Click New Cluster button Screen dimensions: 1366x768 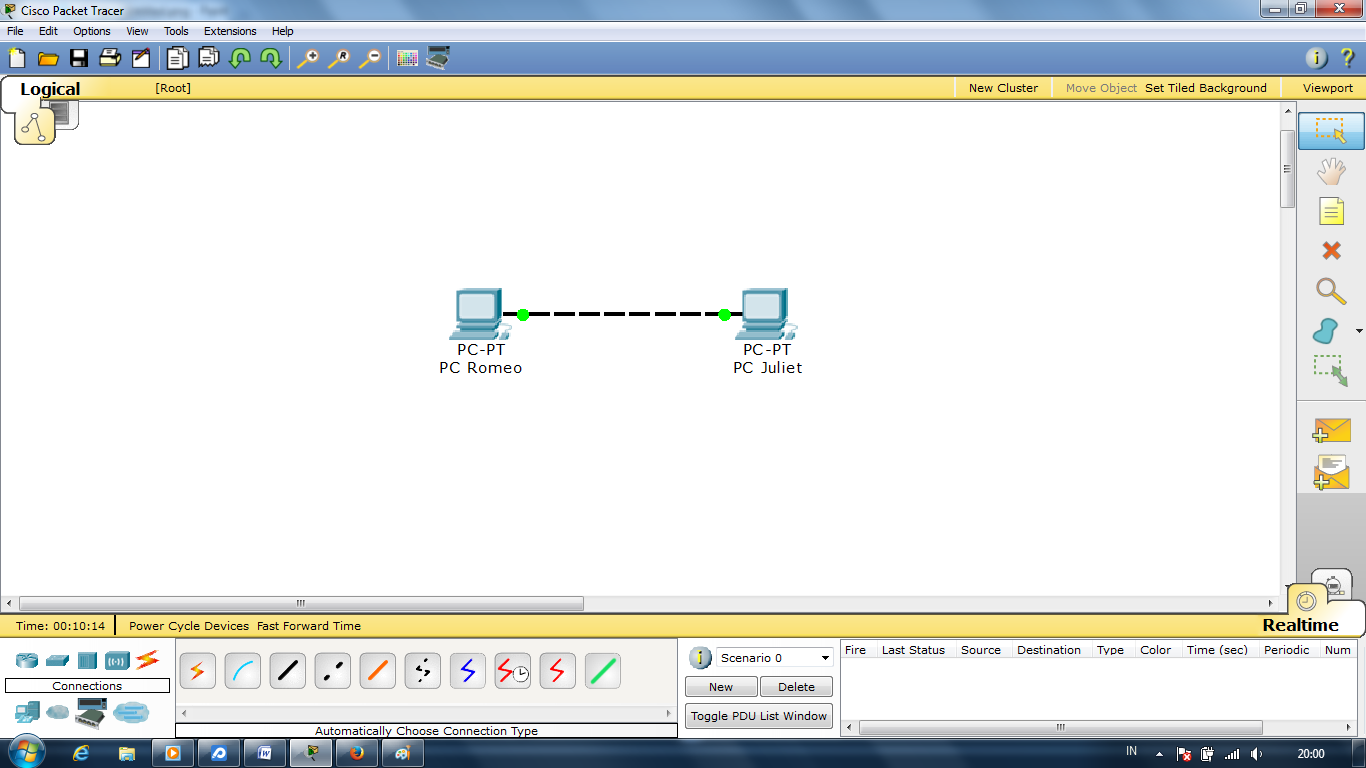tap(1003, 88)
